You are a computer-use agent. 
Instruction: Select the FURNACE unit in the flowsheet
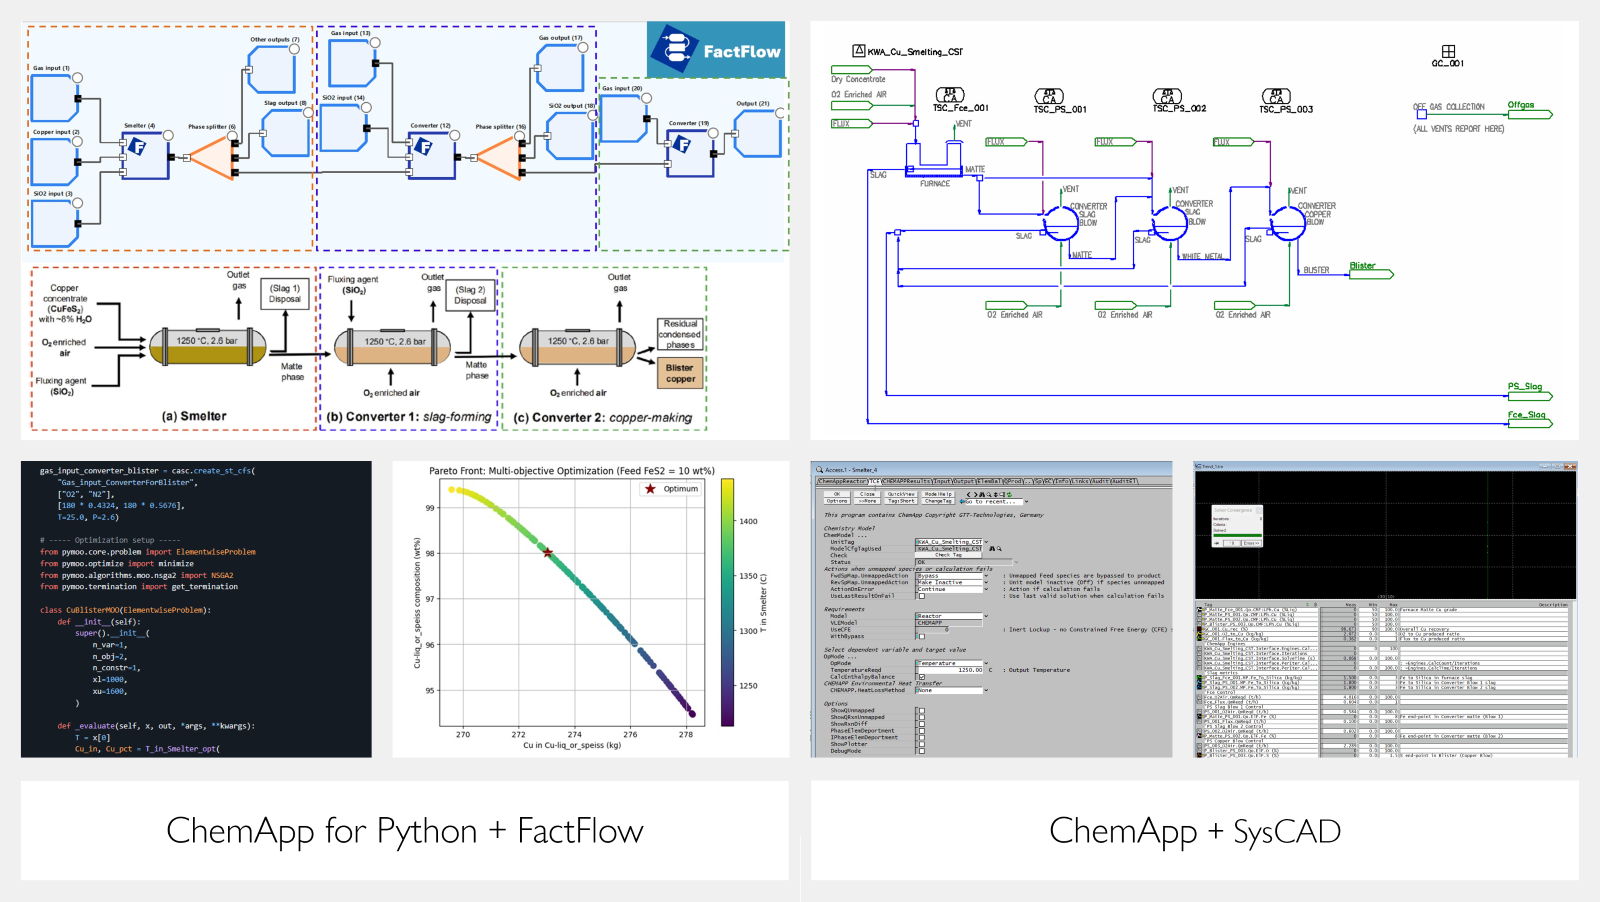[934, 160]
